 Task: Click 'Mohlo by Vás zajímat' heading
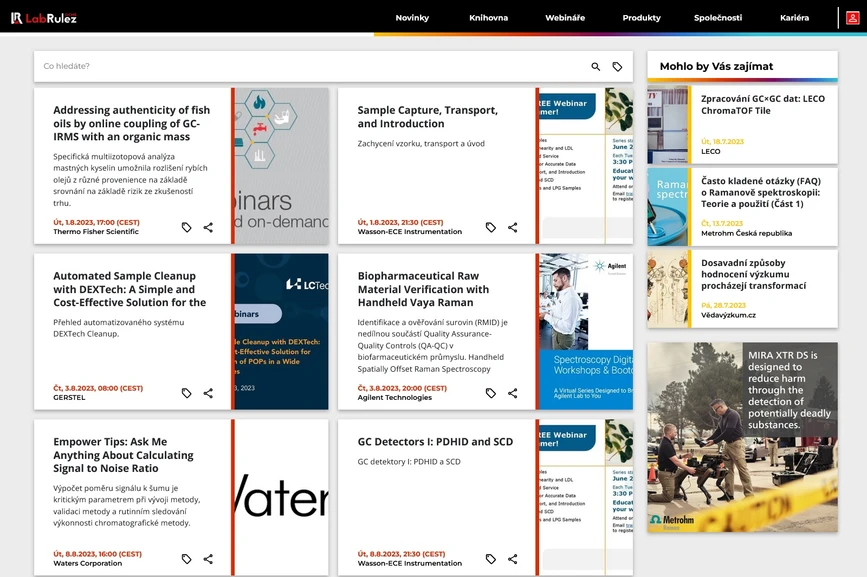click(x=716, y=66)
